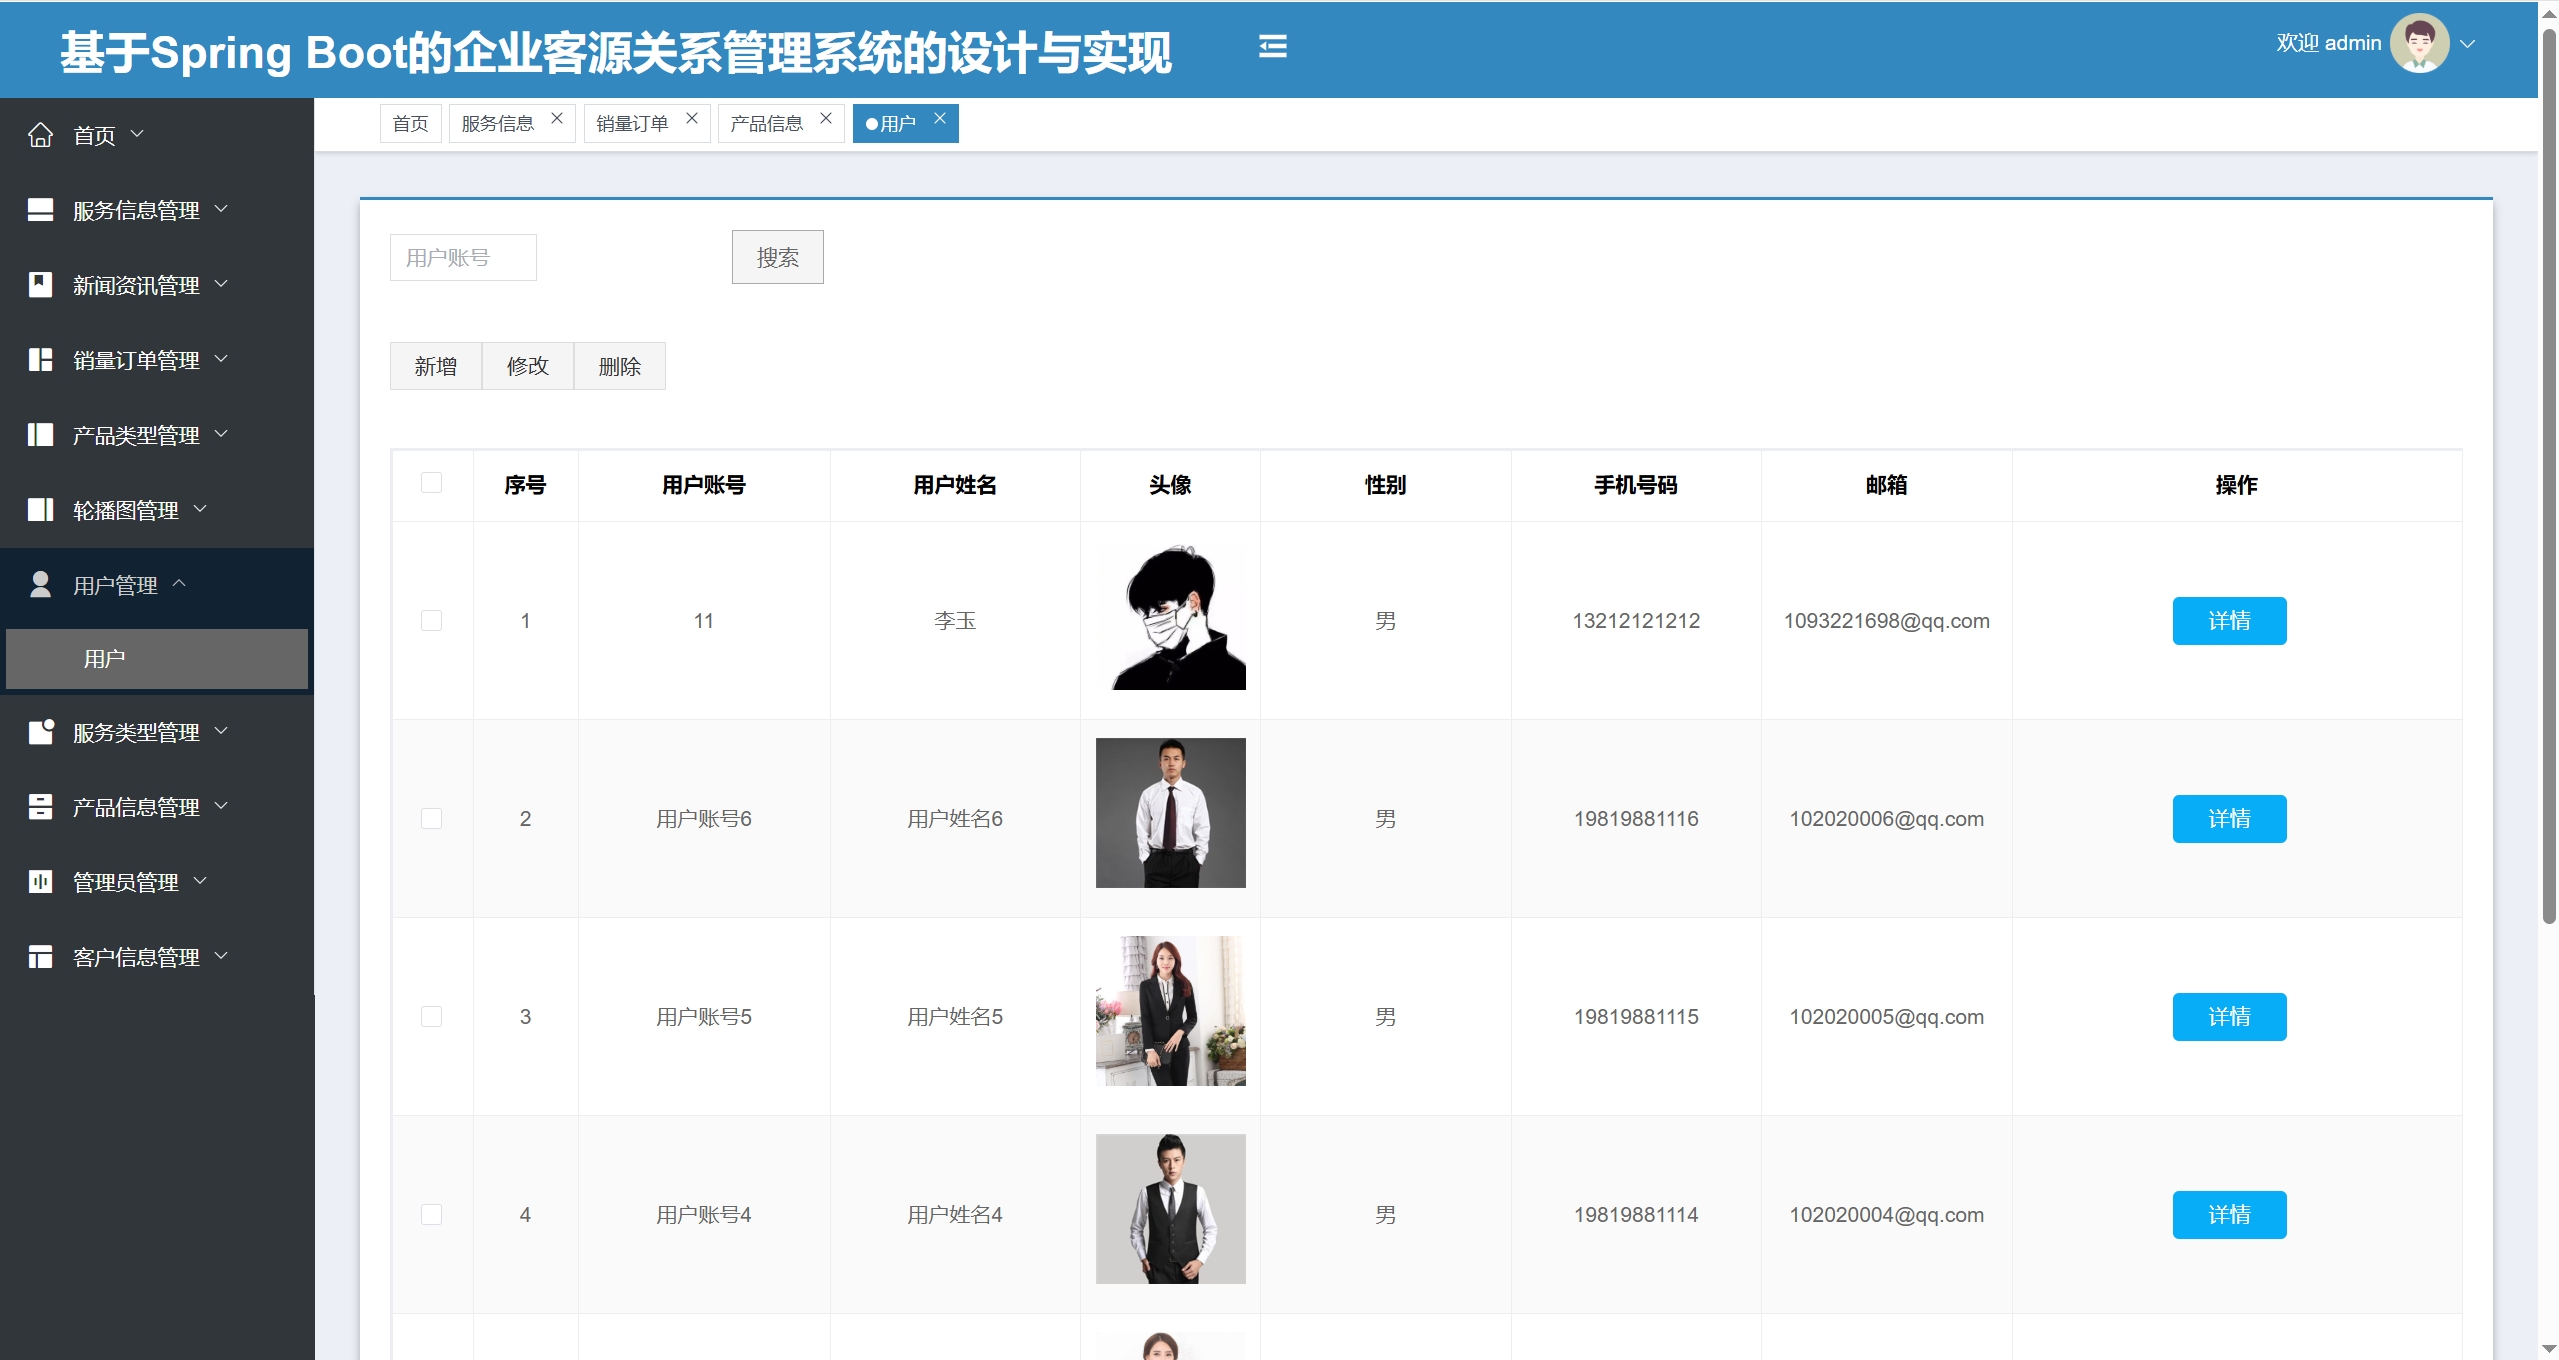Close the 产品信息 tab
This screenshot has height=1360, width=2559.
[826, 118]
